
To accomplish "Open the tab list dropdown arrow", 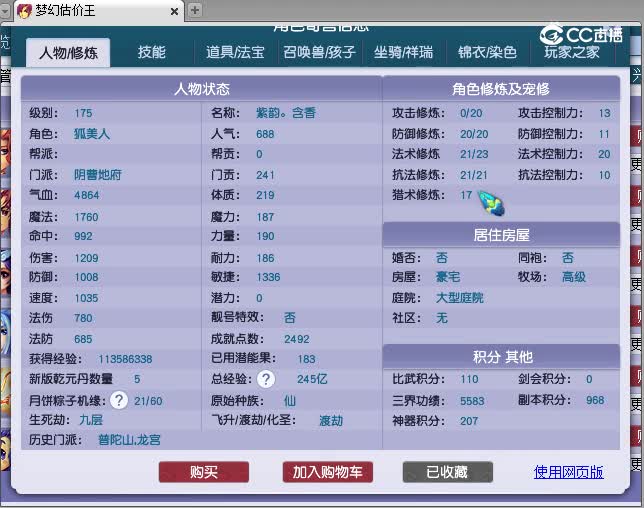I will point(5,11).
